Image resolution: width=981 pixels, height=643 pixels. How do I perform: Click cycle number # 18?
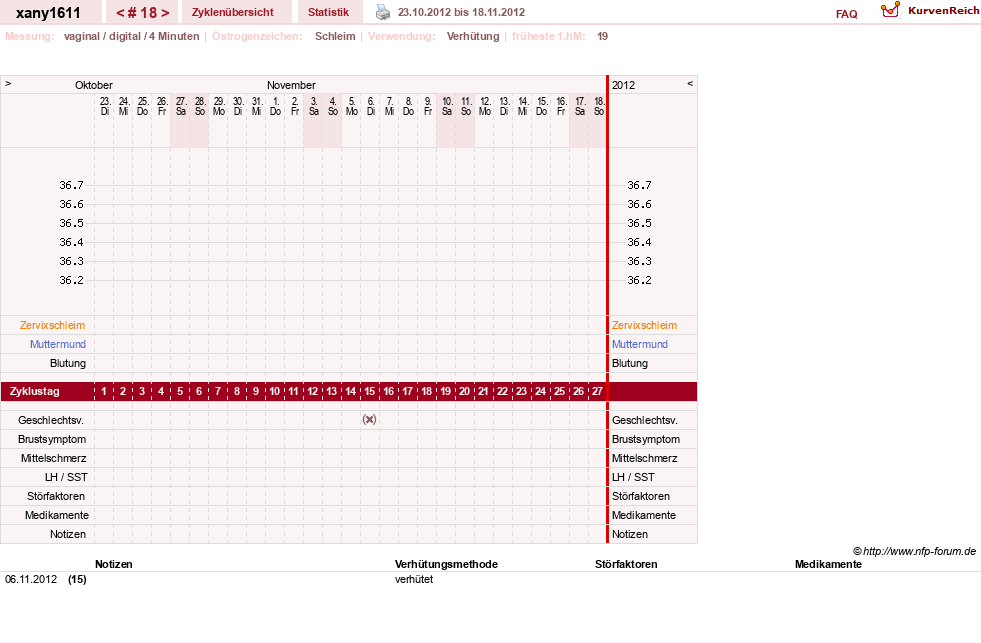(143, 13)
